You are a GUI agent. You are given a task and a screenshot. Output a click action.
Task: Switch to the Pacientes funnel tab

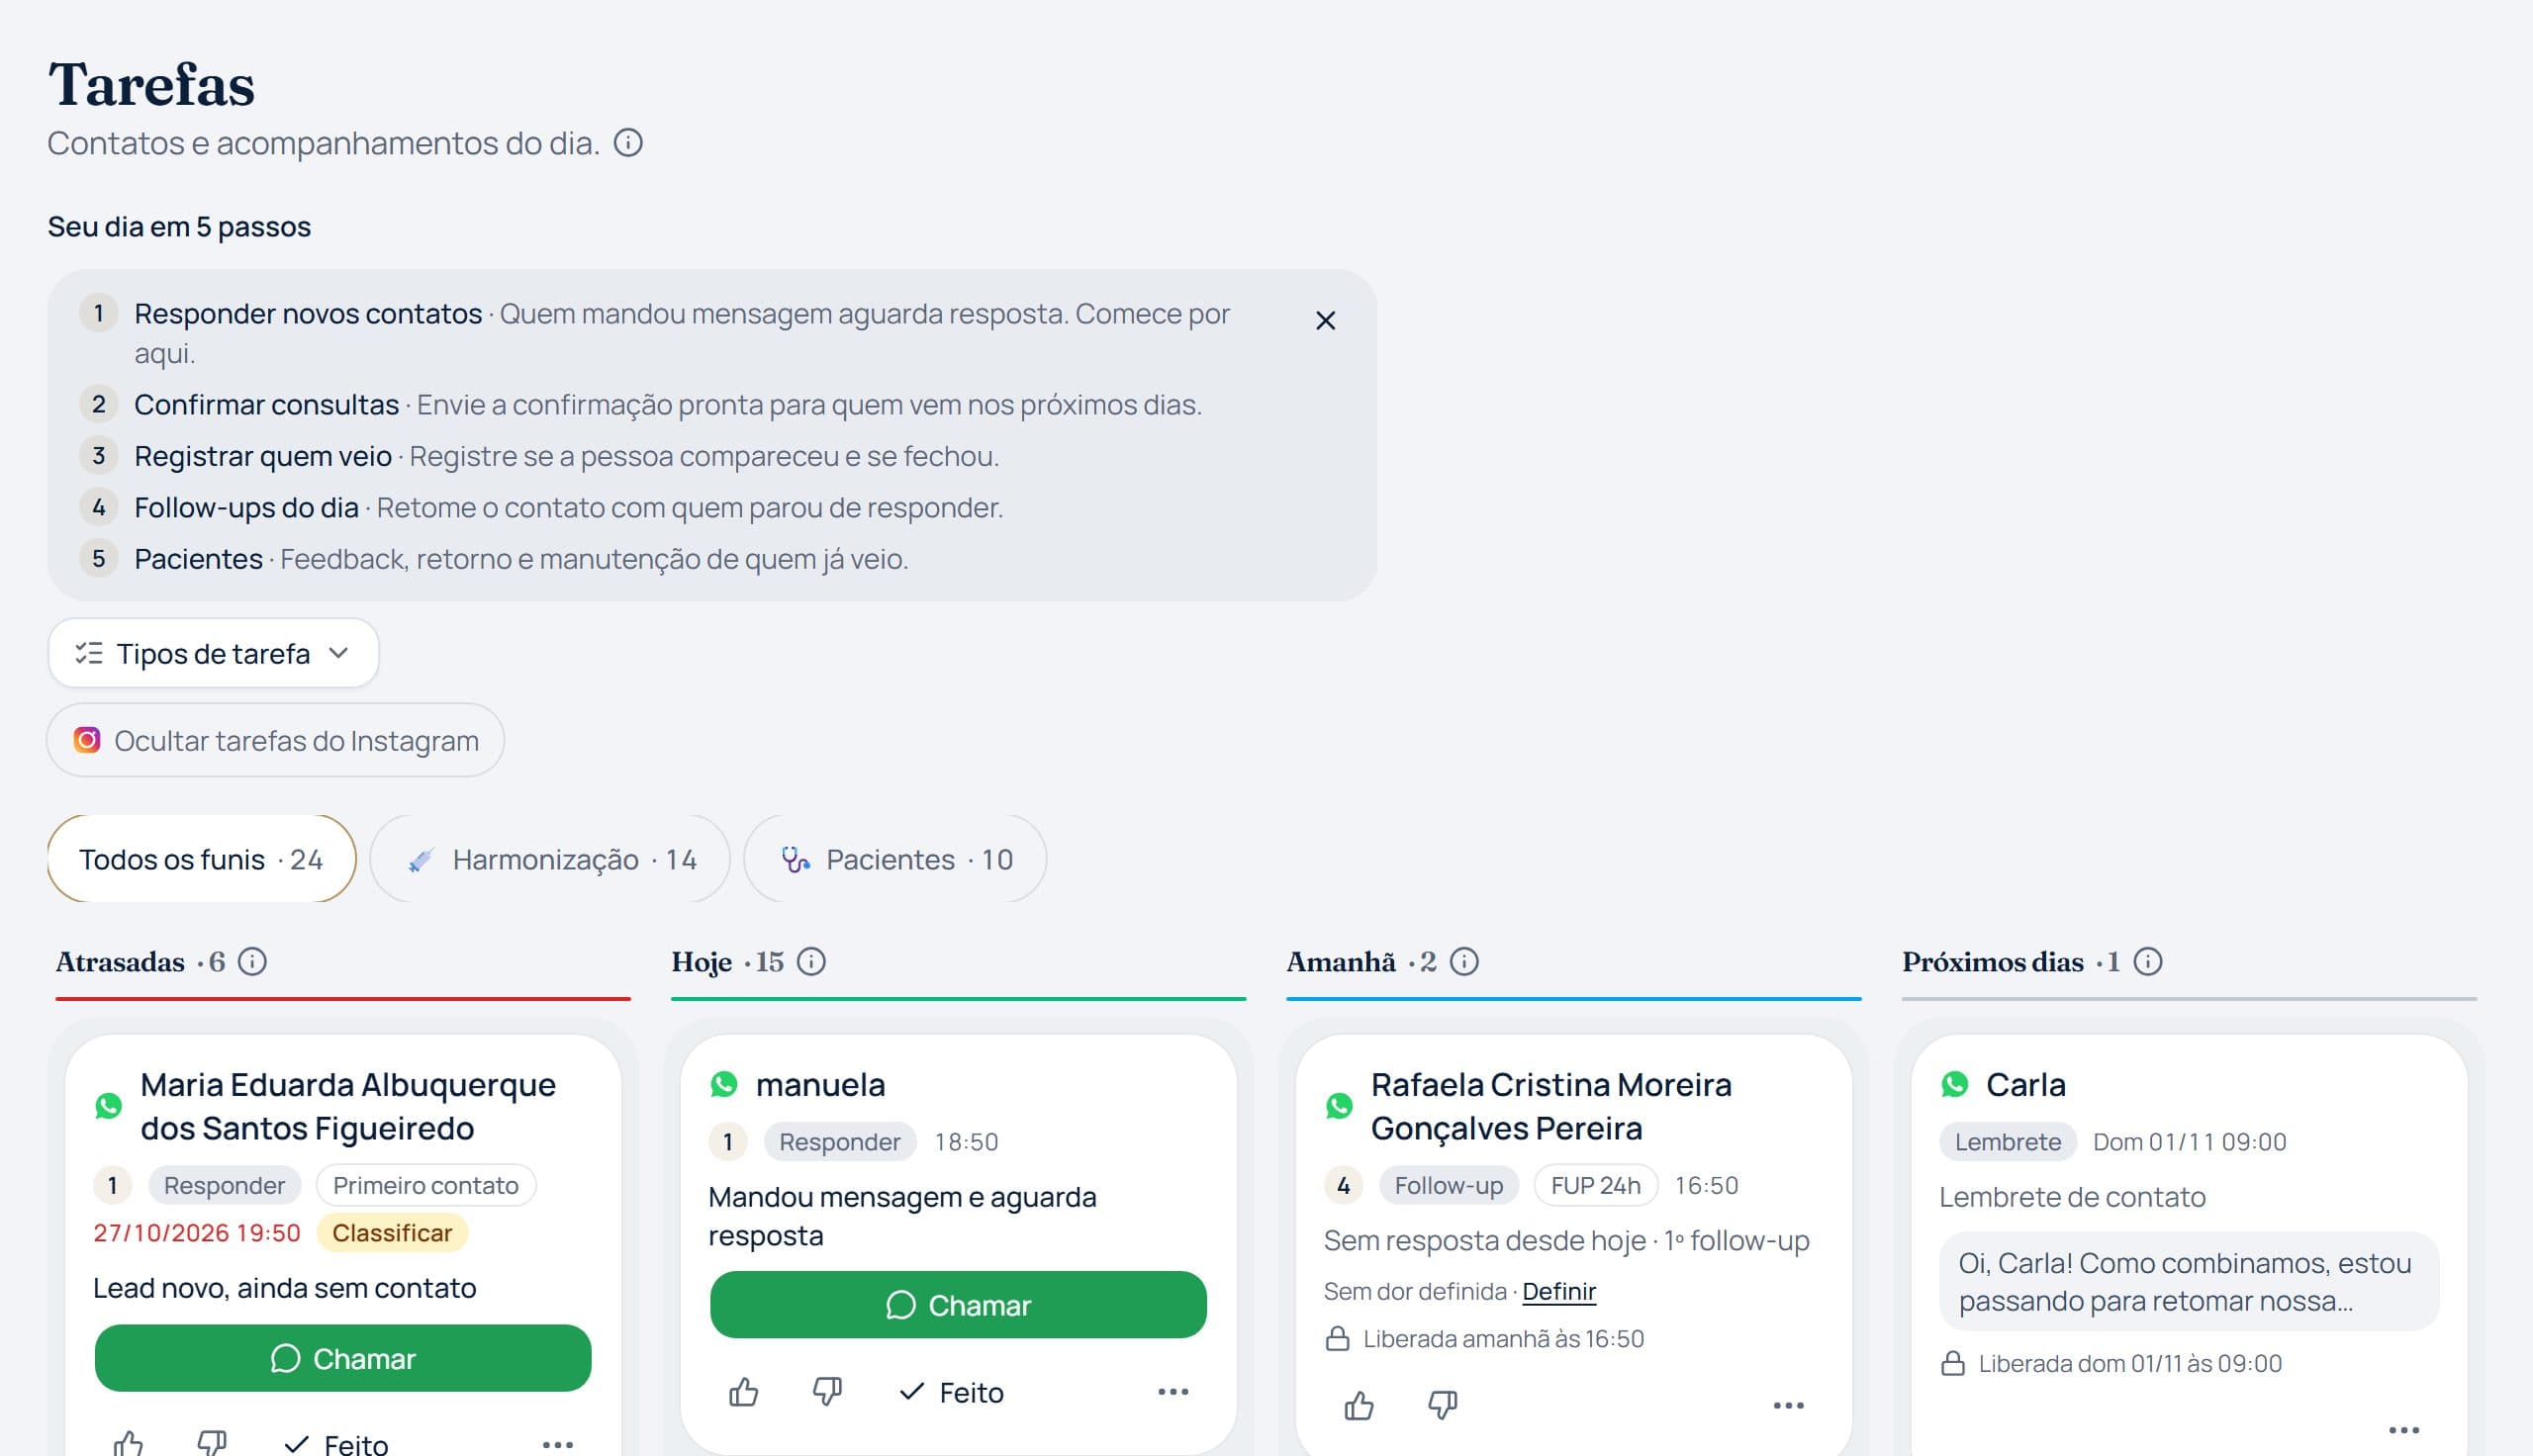(895, 859)
